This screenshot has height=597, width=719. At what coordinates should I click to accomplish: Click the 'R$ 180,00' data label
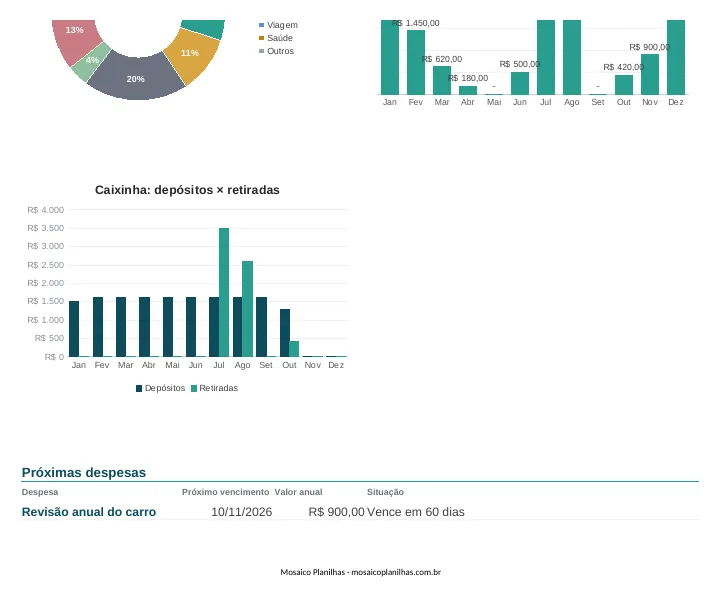468,78
